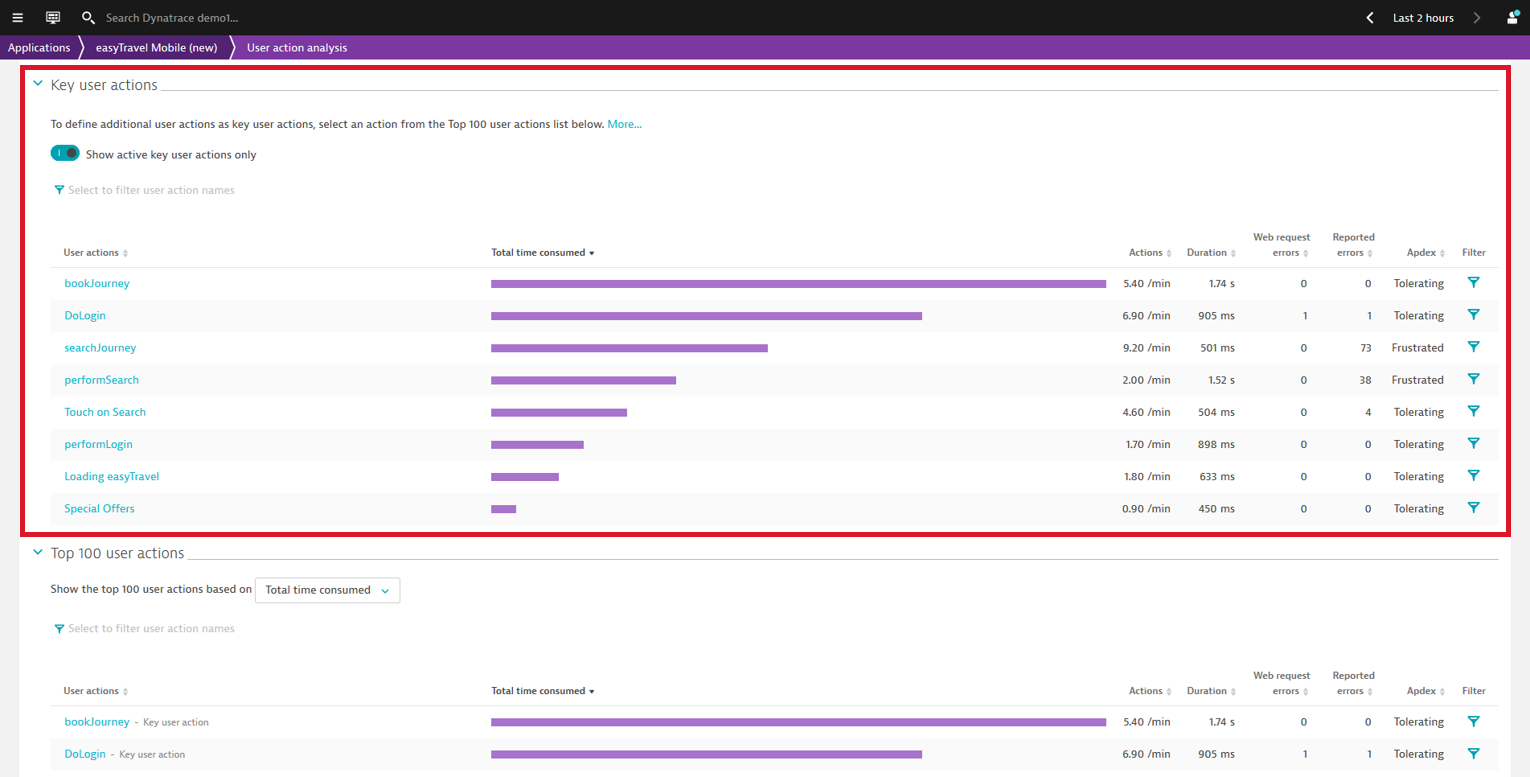Open DoLogin in Top 100 list
1530x777 pixels.
click(85, 754)
